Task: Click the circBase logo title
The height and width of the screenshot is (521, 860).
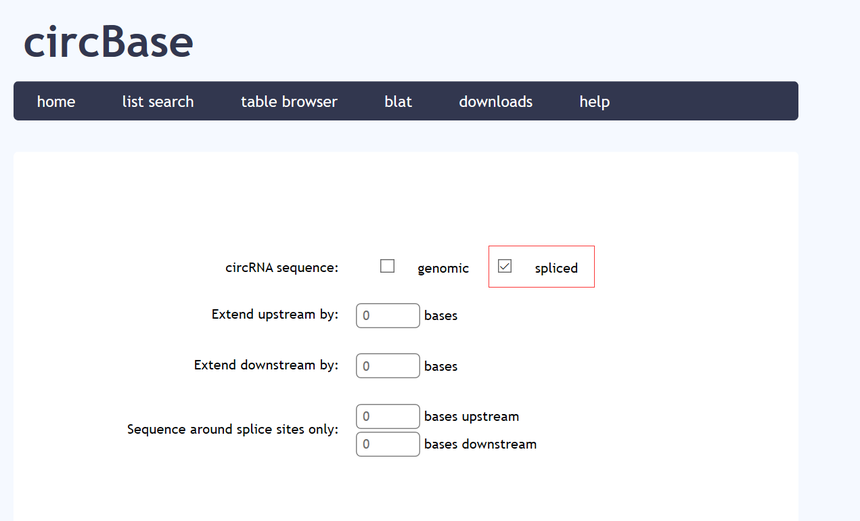Action: coord(108,42)
